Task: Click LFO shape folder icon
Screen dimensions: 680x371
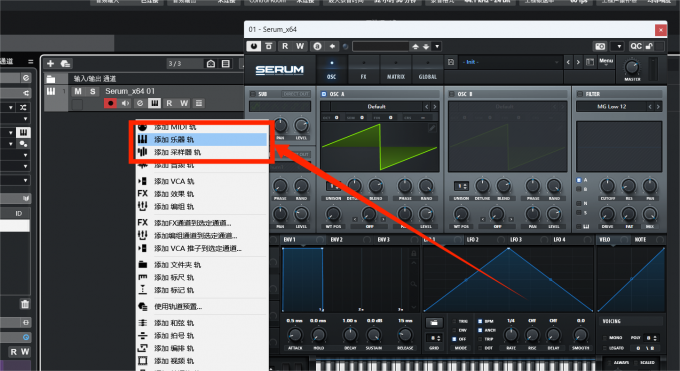Action: click(434, 322)
